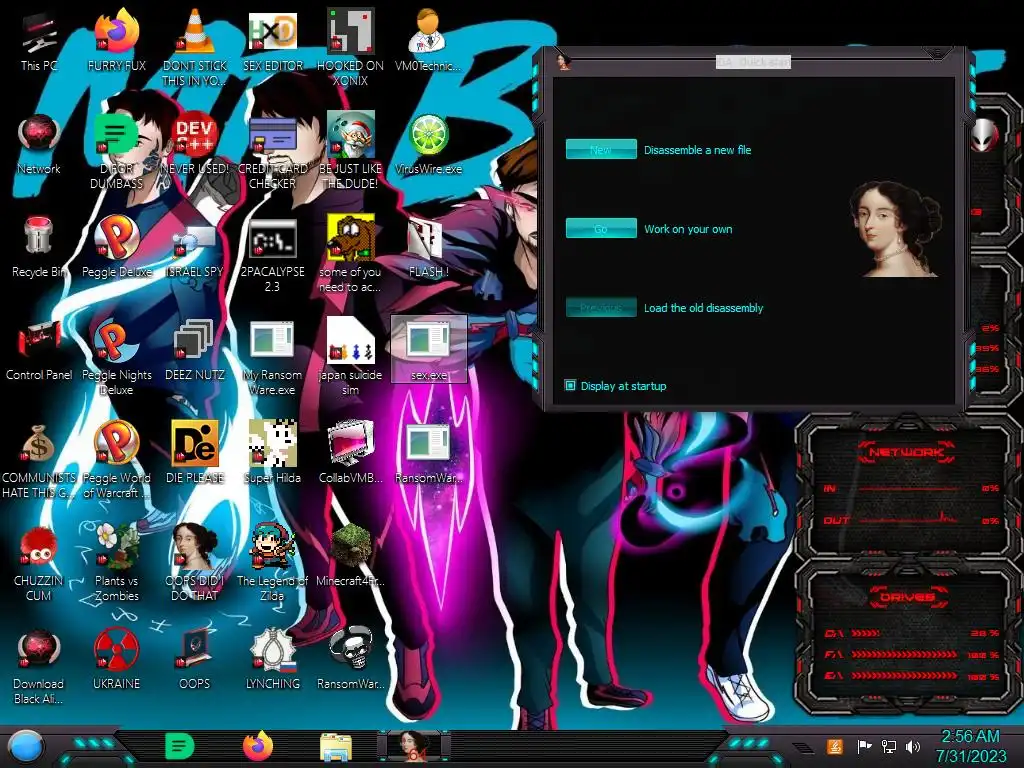Select the Peggle Nights Deluxe icon
Image resolution: width=1024 pixels, height=768 pixels.
tap(116, 341)
